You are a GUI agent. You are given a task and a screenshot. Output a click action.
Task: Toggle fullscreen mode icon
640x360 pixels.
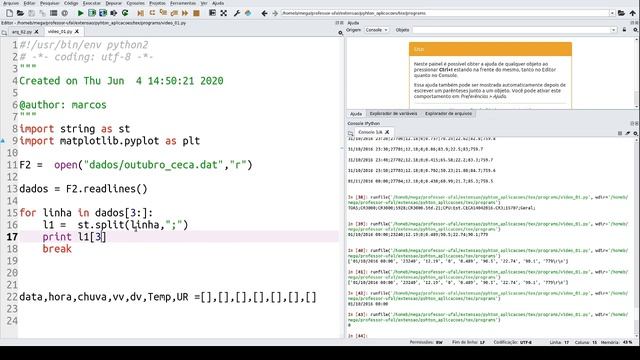tap(224, 13)
